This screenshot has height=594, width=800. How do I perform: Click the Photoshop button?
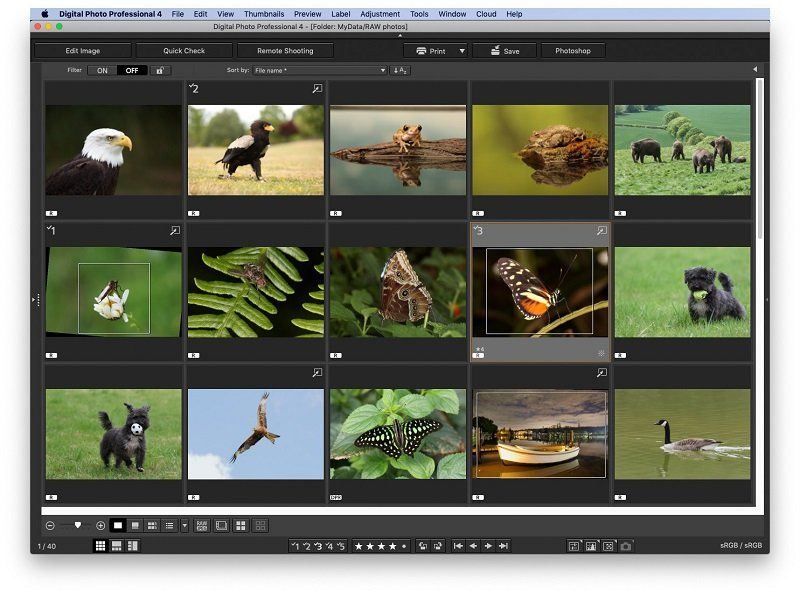(575, 49)
